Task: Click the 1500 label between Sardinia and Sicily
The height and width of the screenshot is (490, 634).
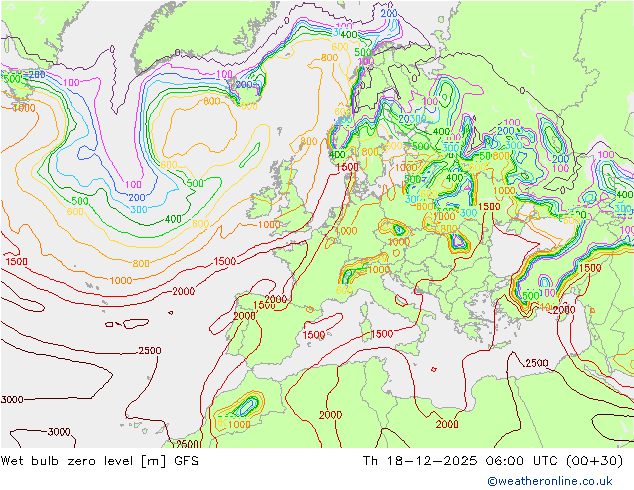Action: pyautogui.click(x=382, y=334)
